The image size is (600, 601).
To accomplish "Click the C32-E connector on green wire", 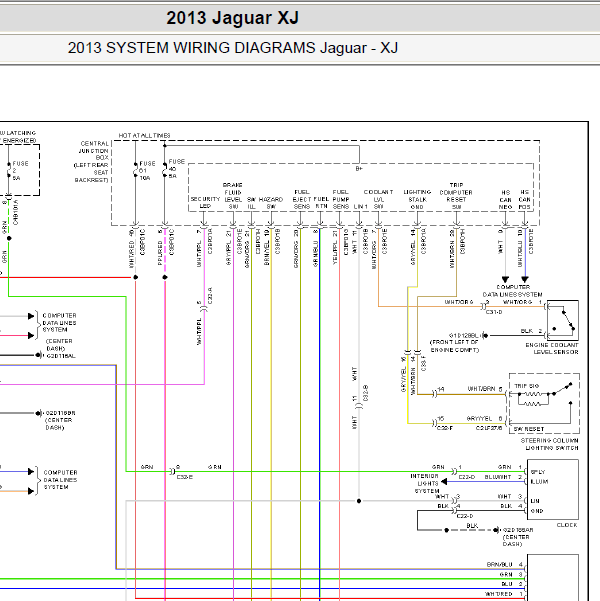I will pyautogui.click(x=173, y=471).
